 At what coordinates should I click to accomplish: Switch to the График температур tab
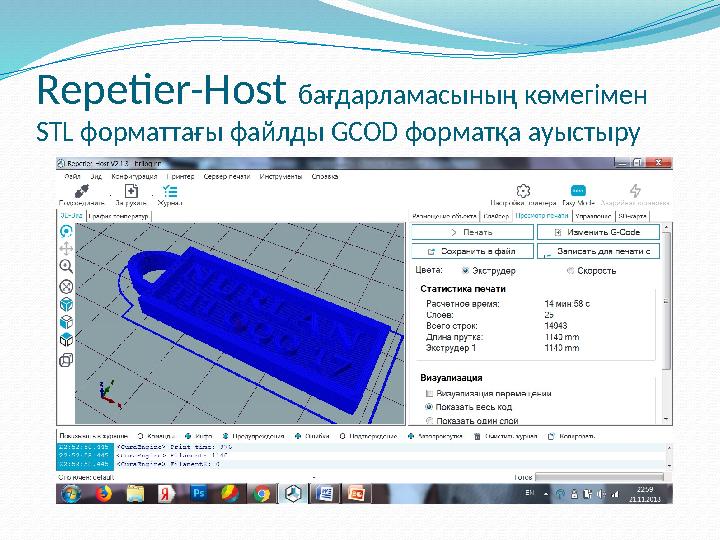click(118, 216)
